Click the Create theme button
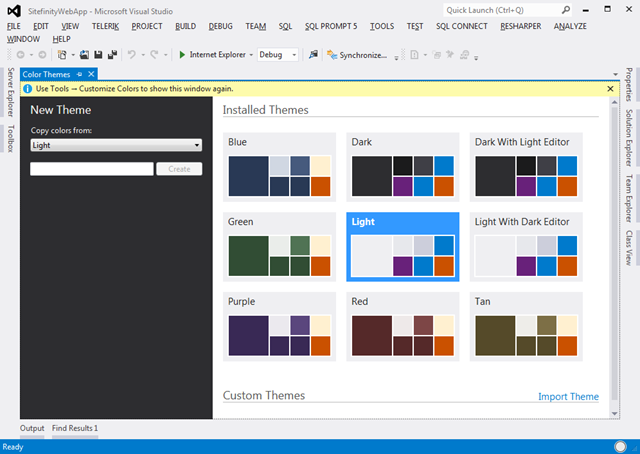 [179, 169]
